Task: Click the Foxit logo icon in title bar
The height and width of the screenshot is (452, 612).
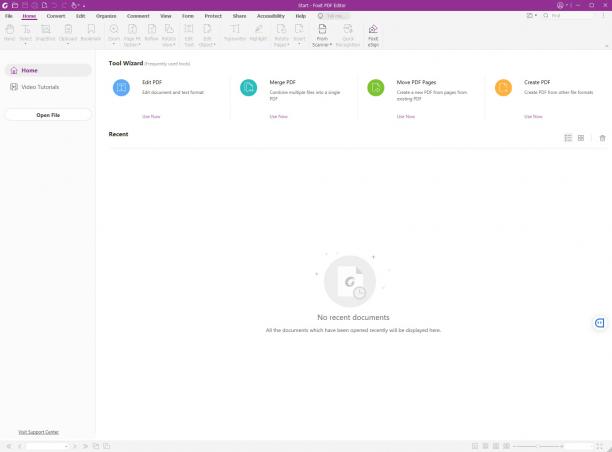Action: [5, 5]
